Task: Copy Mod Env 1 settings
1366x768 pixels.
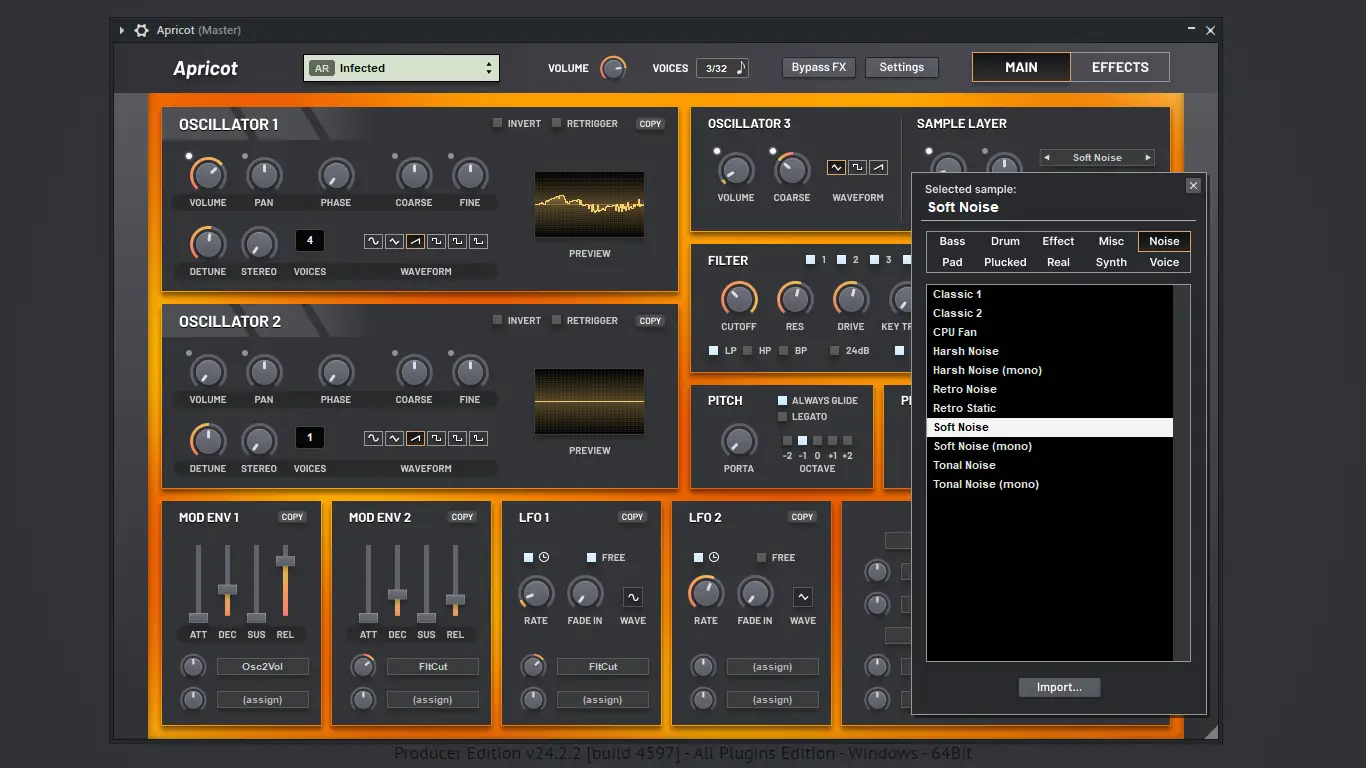Action: (292, 517)
